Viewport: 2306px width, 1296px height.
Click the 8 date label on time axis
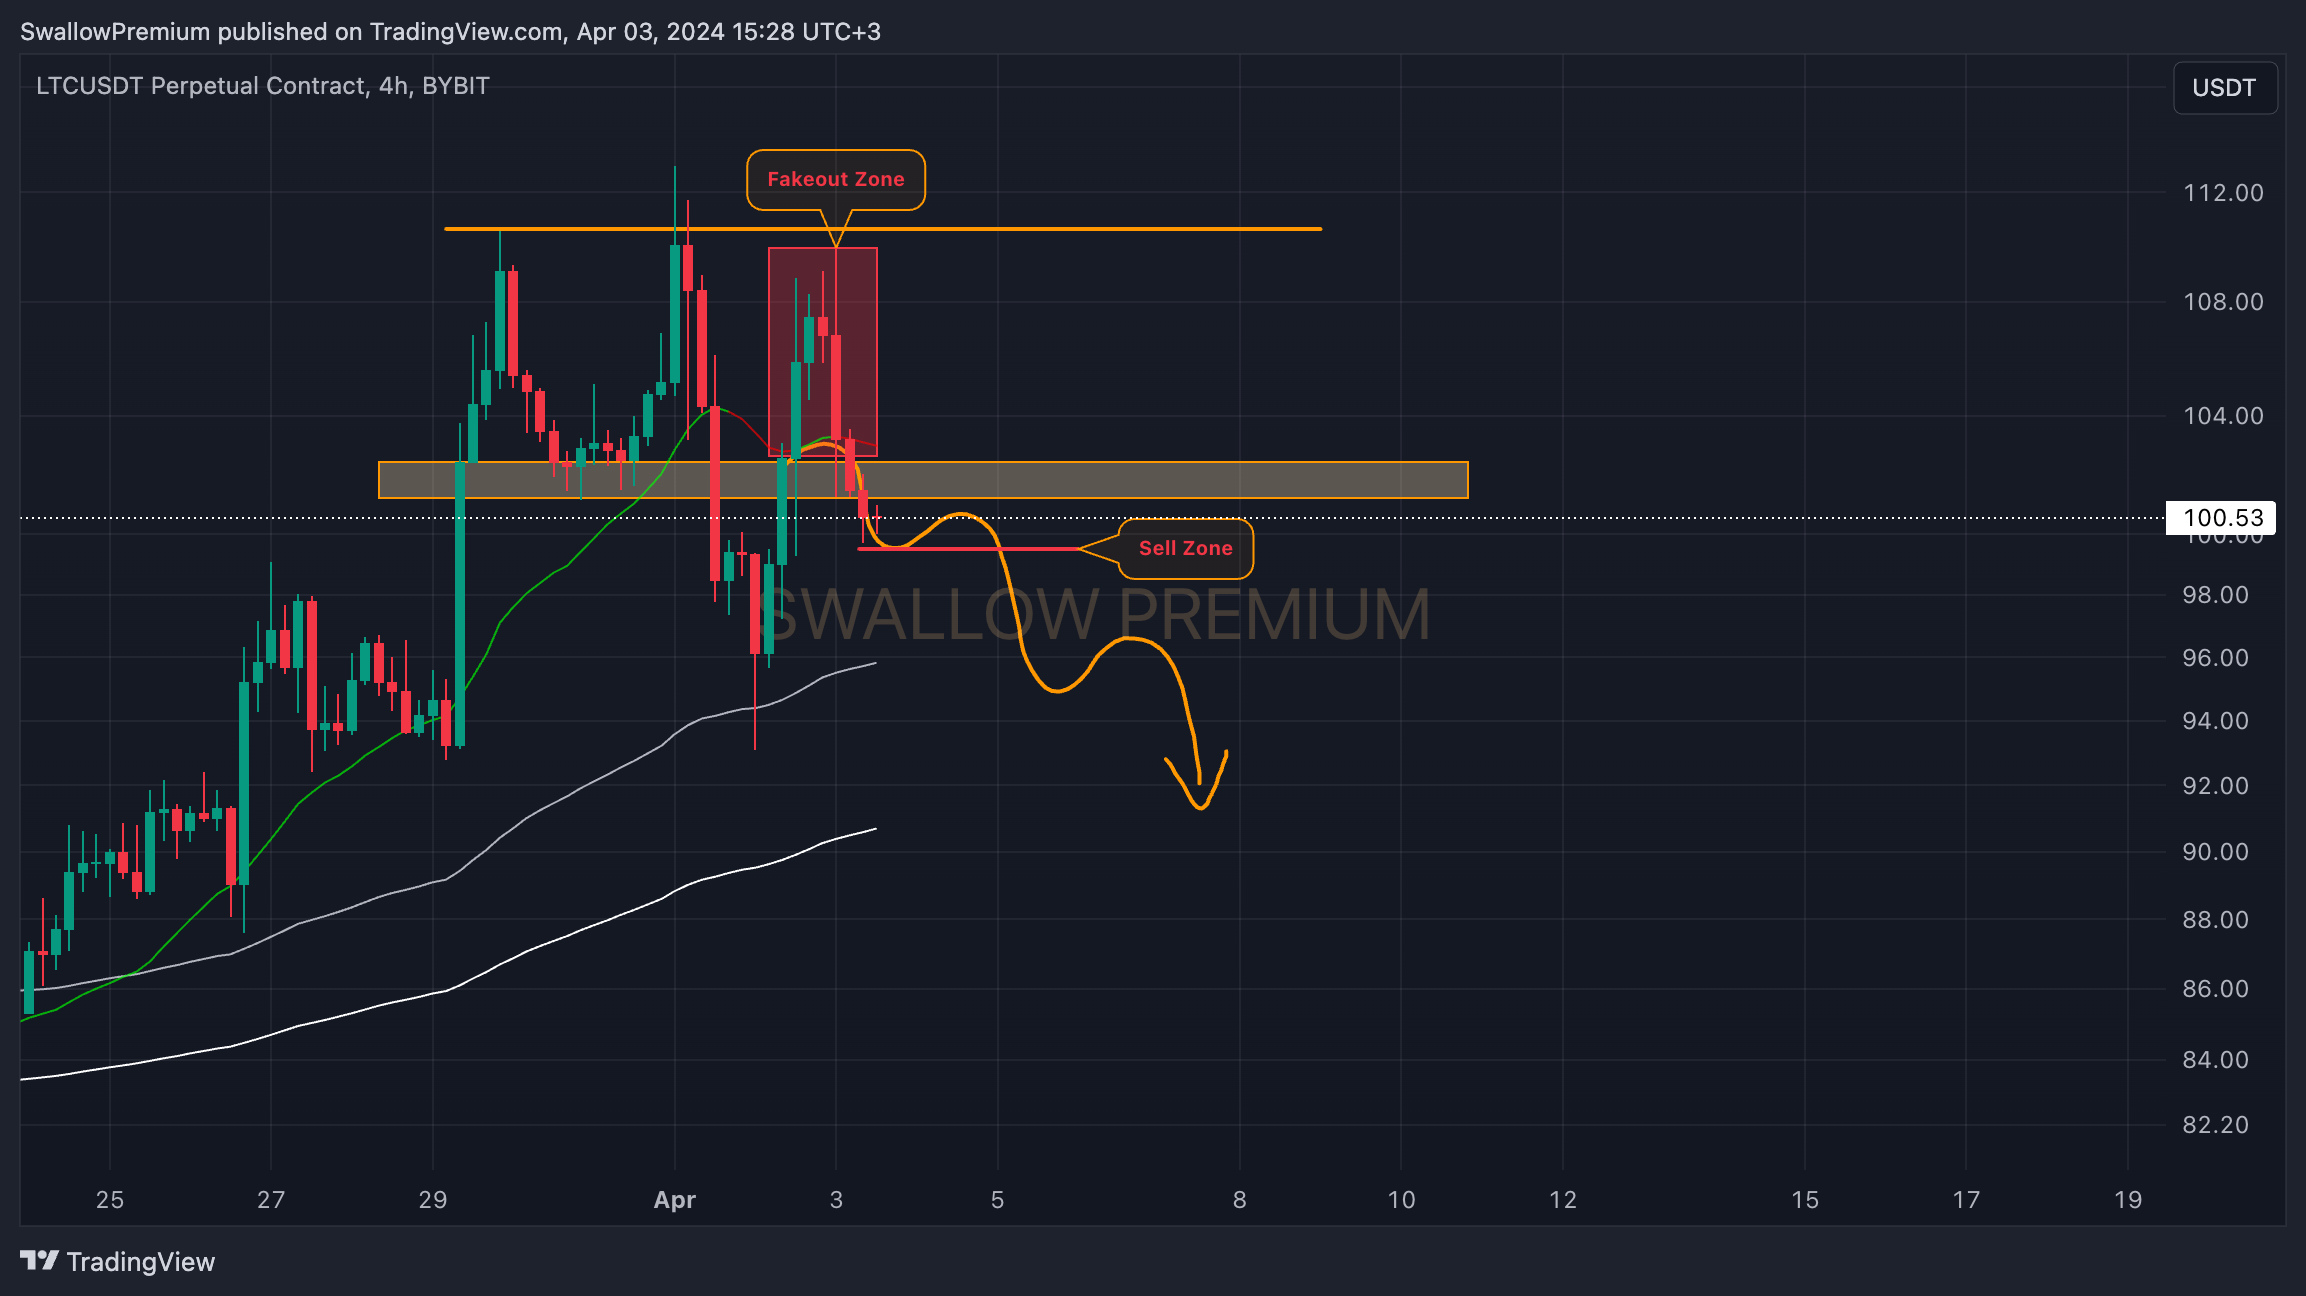point(1240,1200)
